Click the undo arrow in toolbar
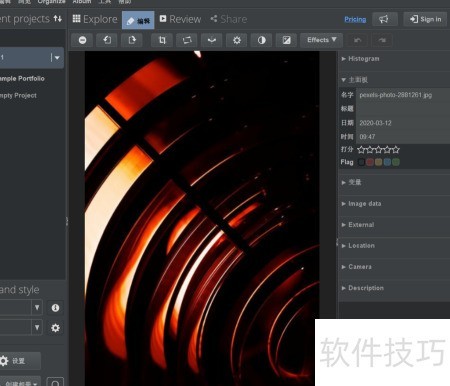 (x=358, y=40)
